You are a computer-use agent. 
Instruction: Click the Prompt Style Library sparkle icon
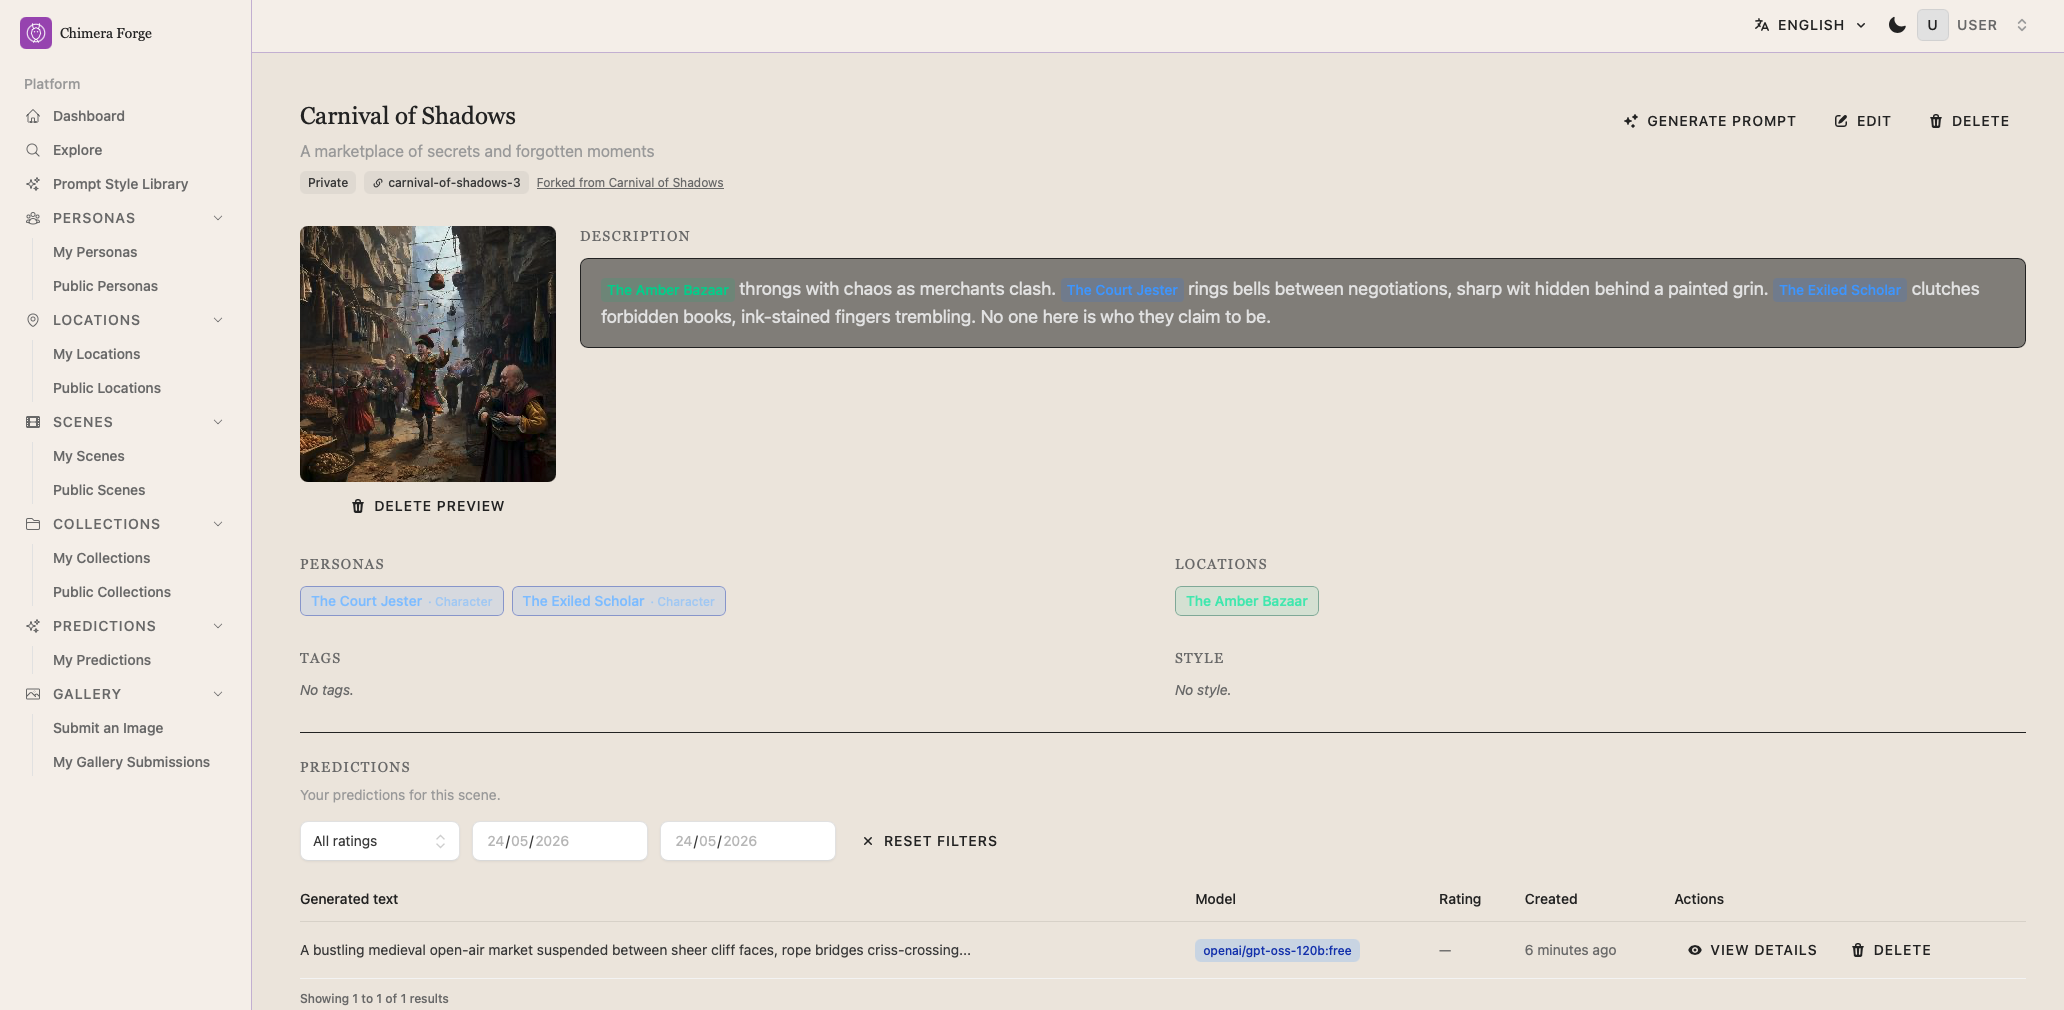(x=33, y=184)
